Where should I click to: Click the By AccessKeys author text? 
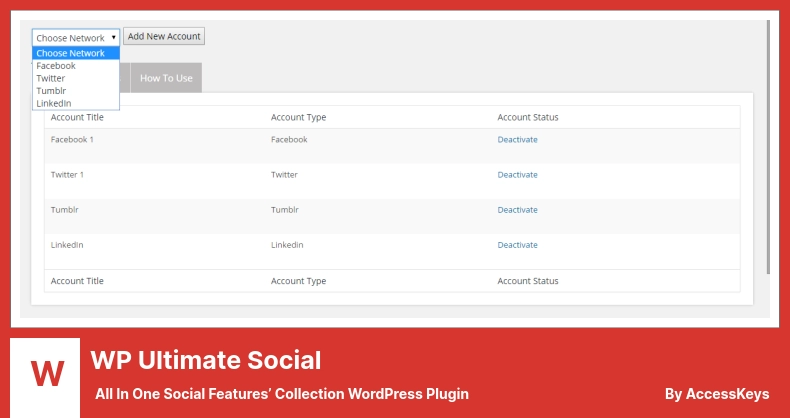(x=717, y=394)
